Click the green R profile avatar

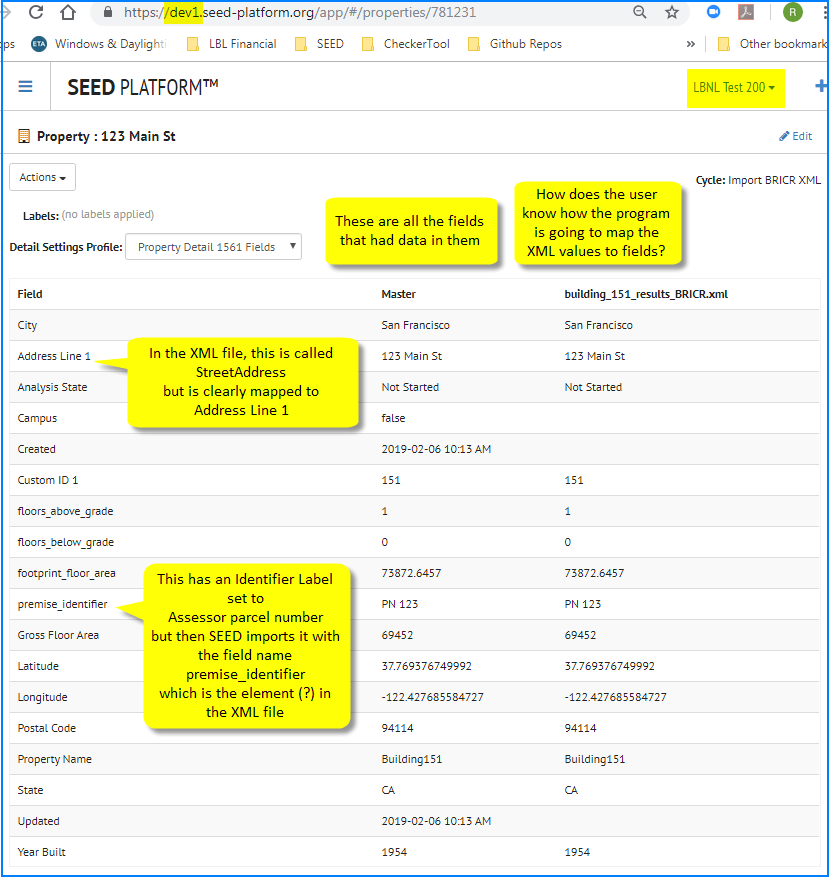pyautogui.click(x=792, y=14)
